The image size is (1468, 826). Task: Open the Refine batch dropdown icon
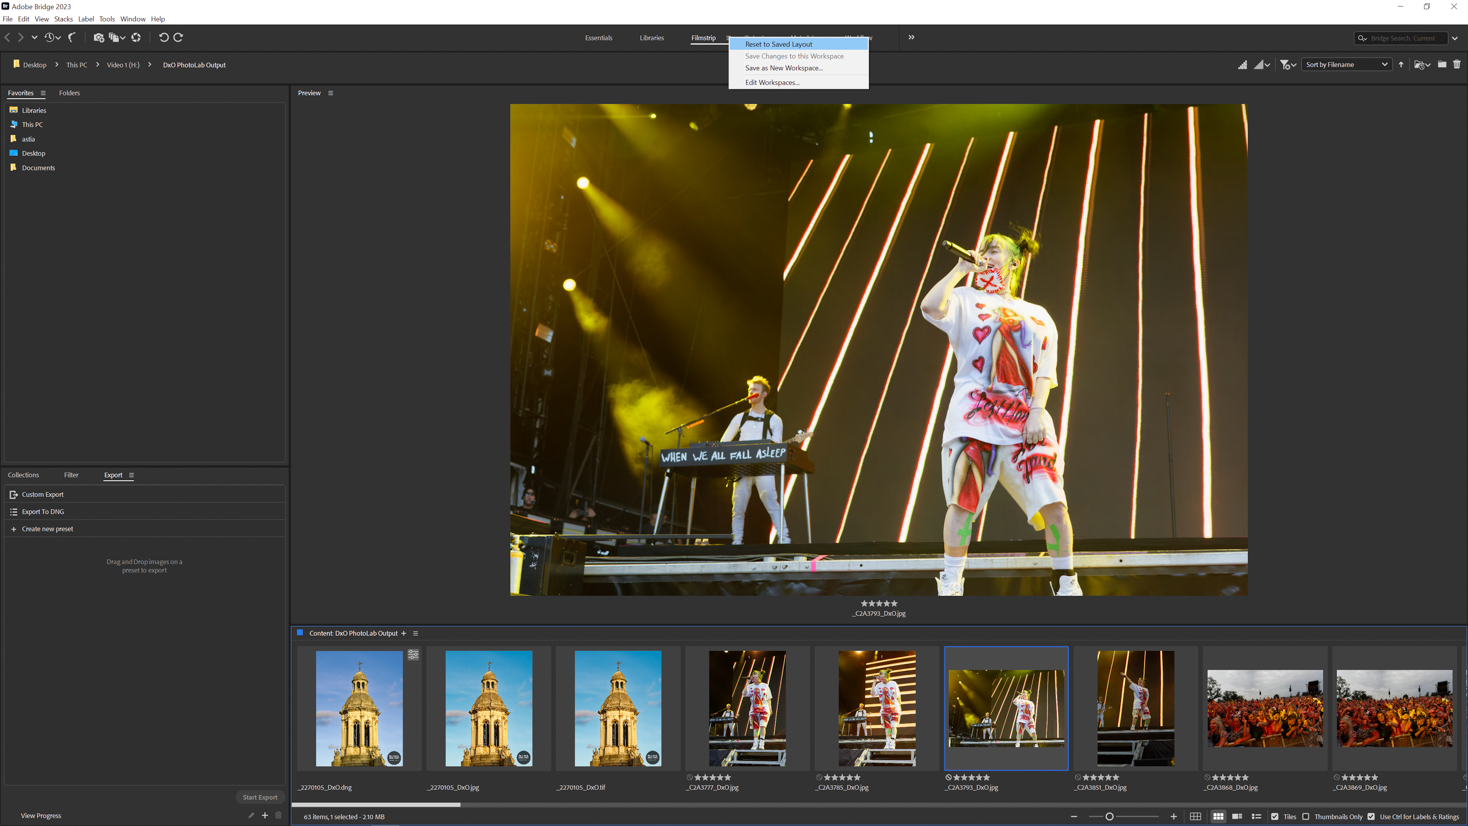(117, 37)
